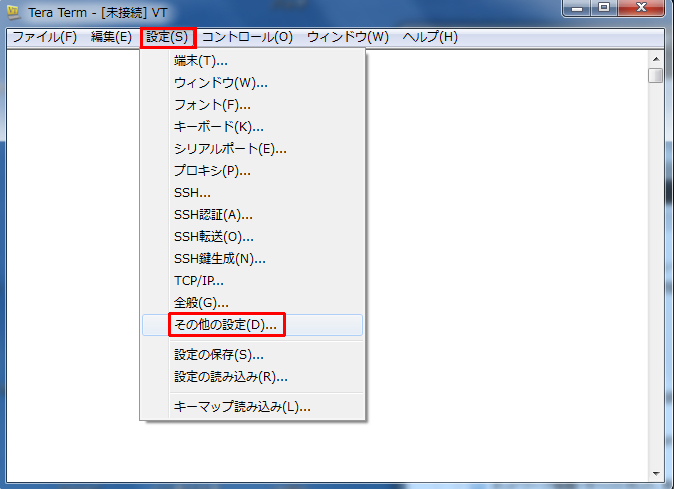The image size is (674, 489).
Task: Select 端末(T)... from the settings menu
Action: coord(200,61)
